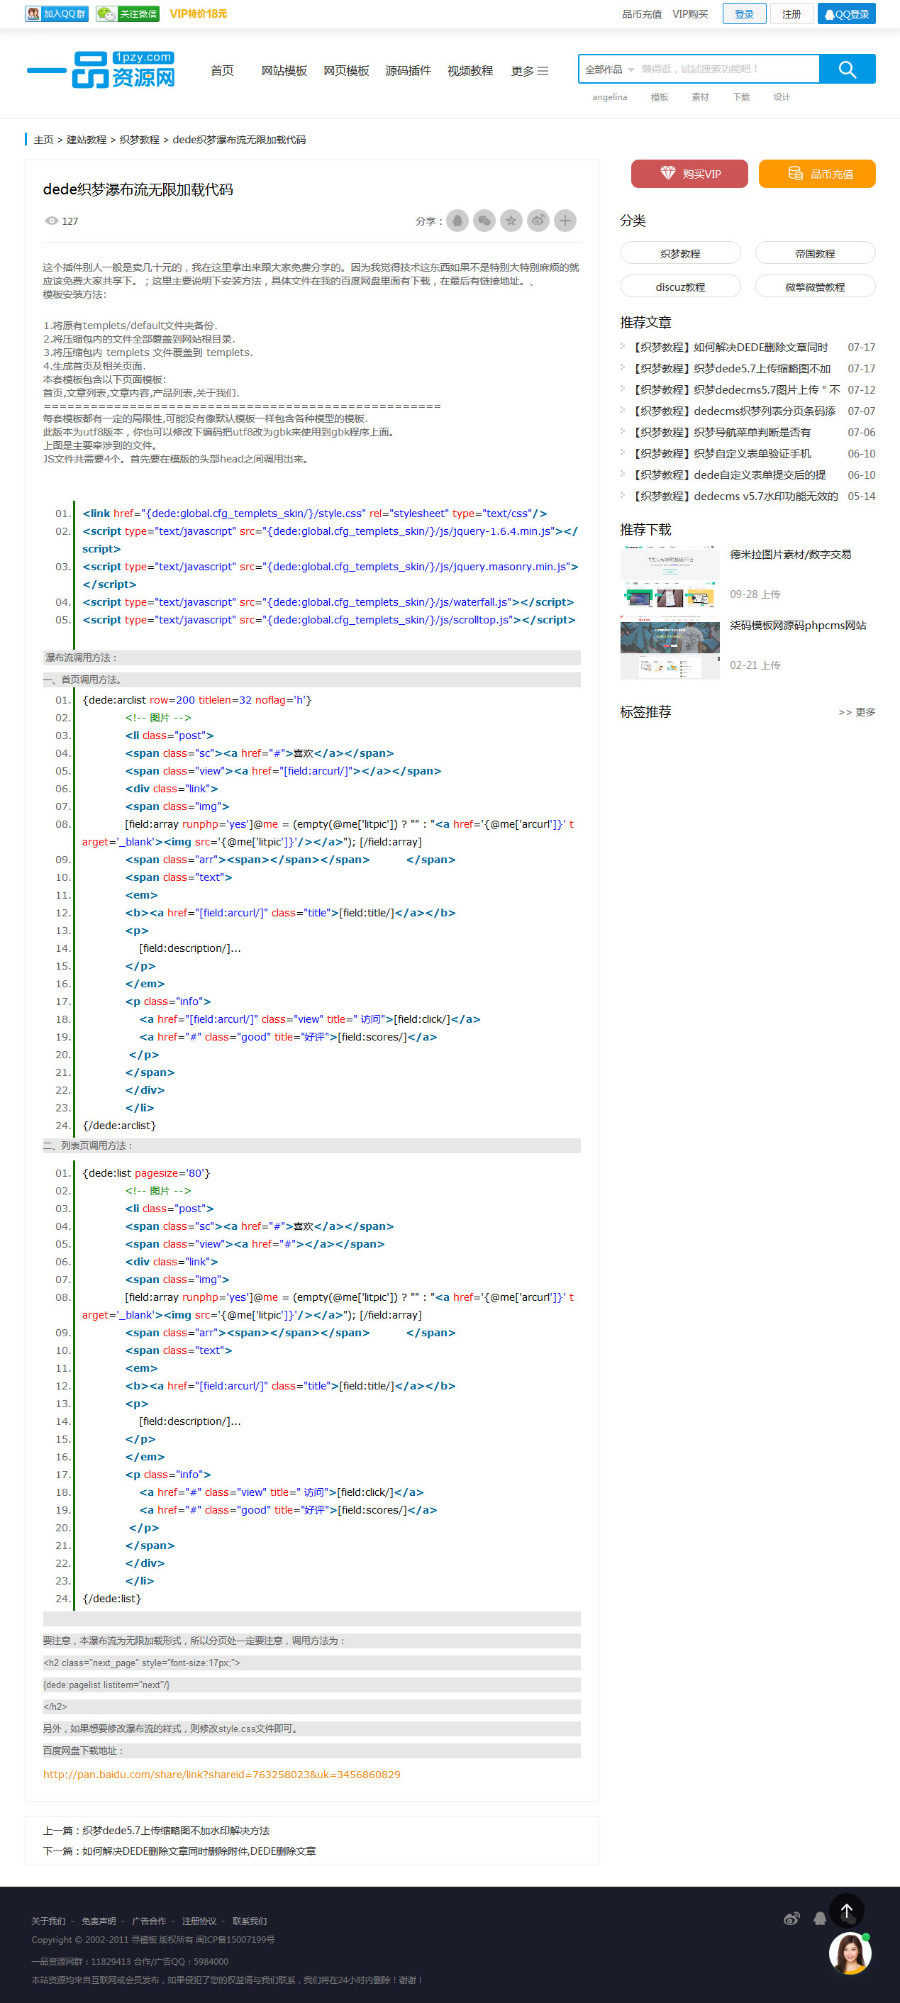Open 网站模板 navigation item
Viewport: 900px width, 2003px height.
[x=284, y=71]
